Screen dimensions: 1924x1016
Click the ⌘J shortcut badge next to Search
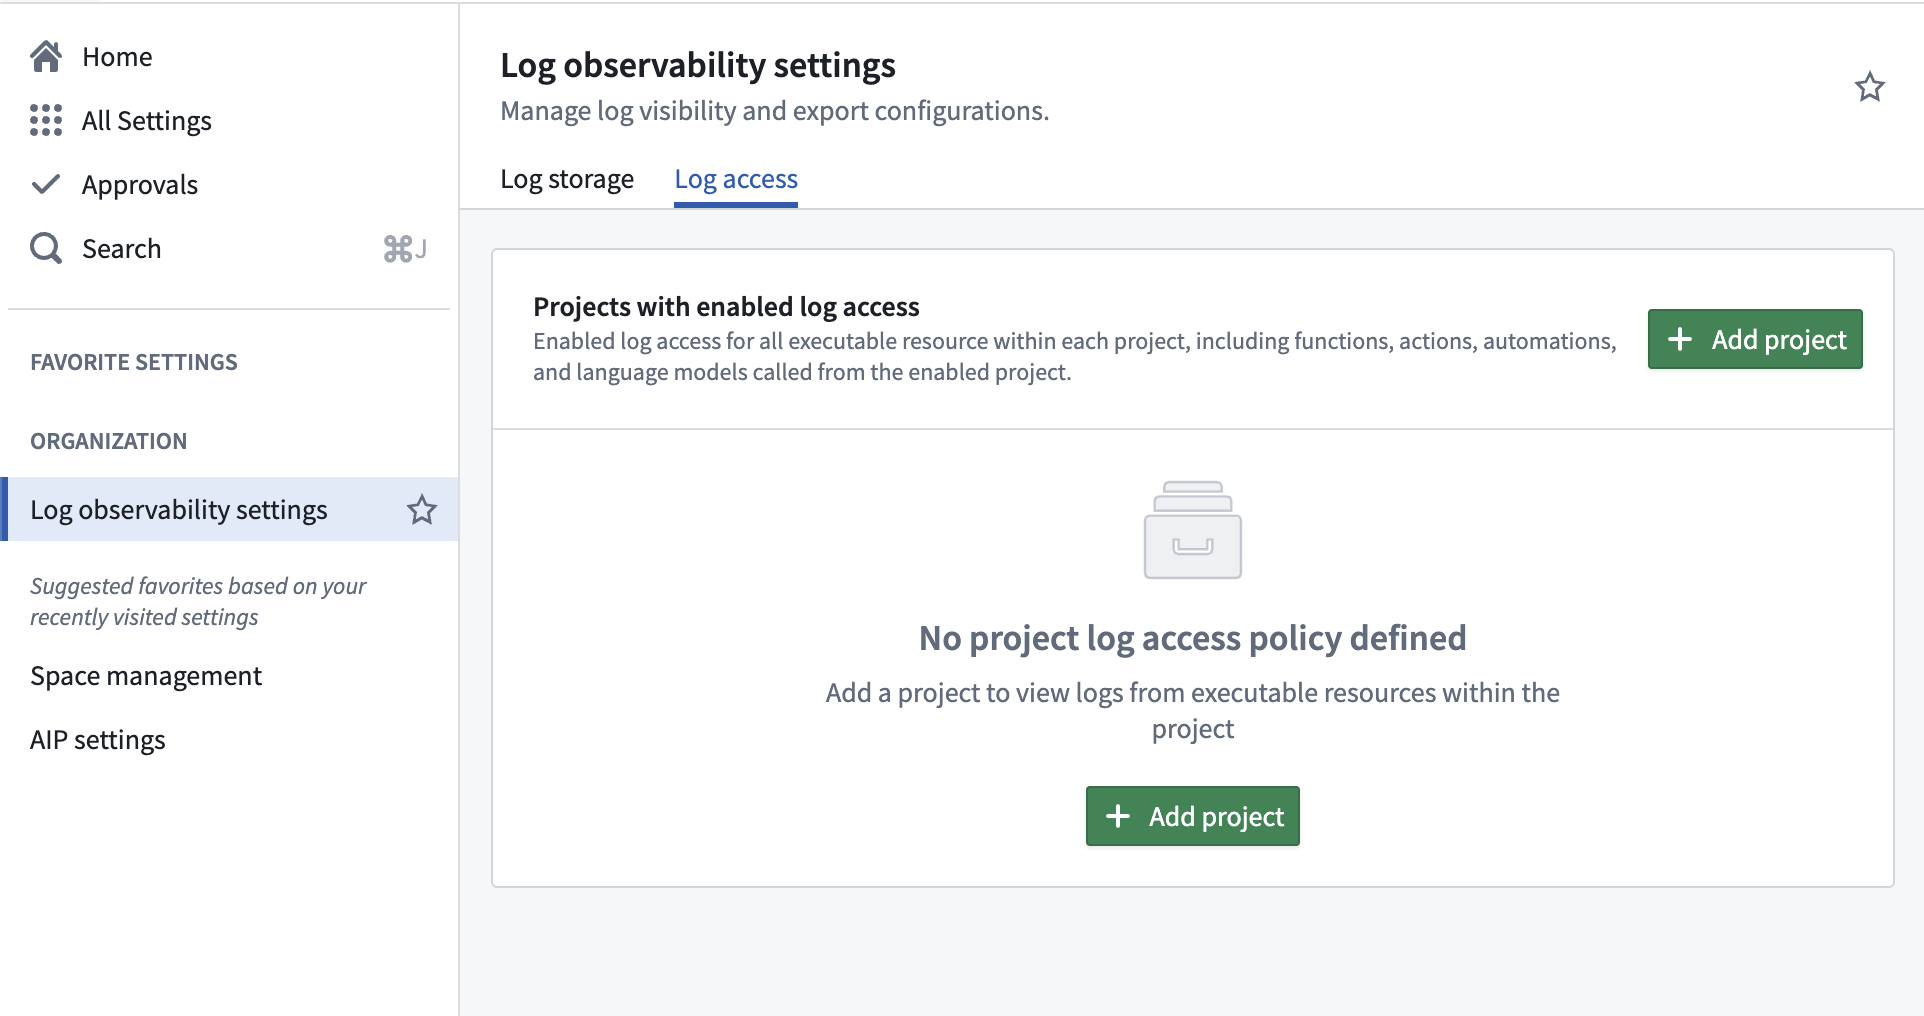[x=404, y=249]
